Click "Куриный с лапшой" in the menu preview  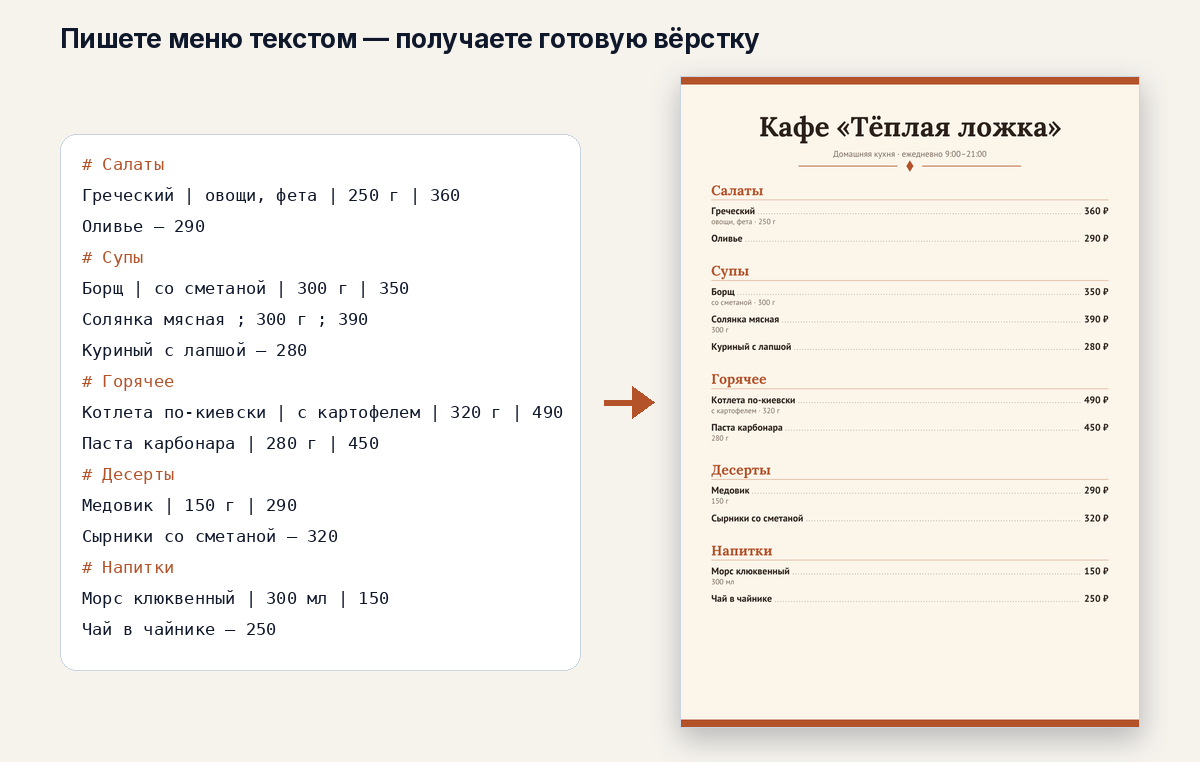pos(751,346)
